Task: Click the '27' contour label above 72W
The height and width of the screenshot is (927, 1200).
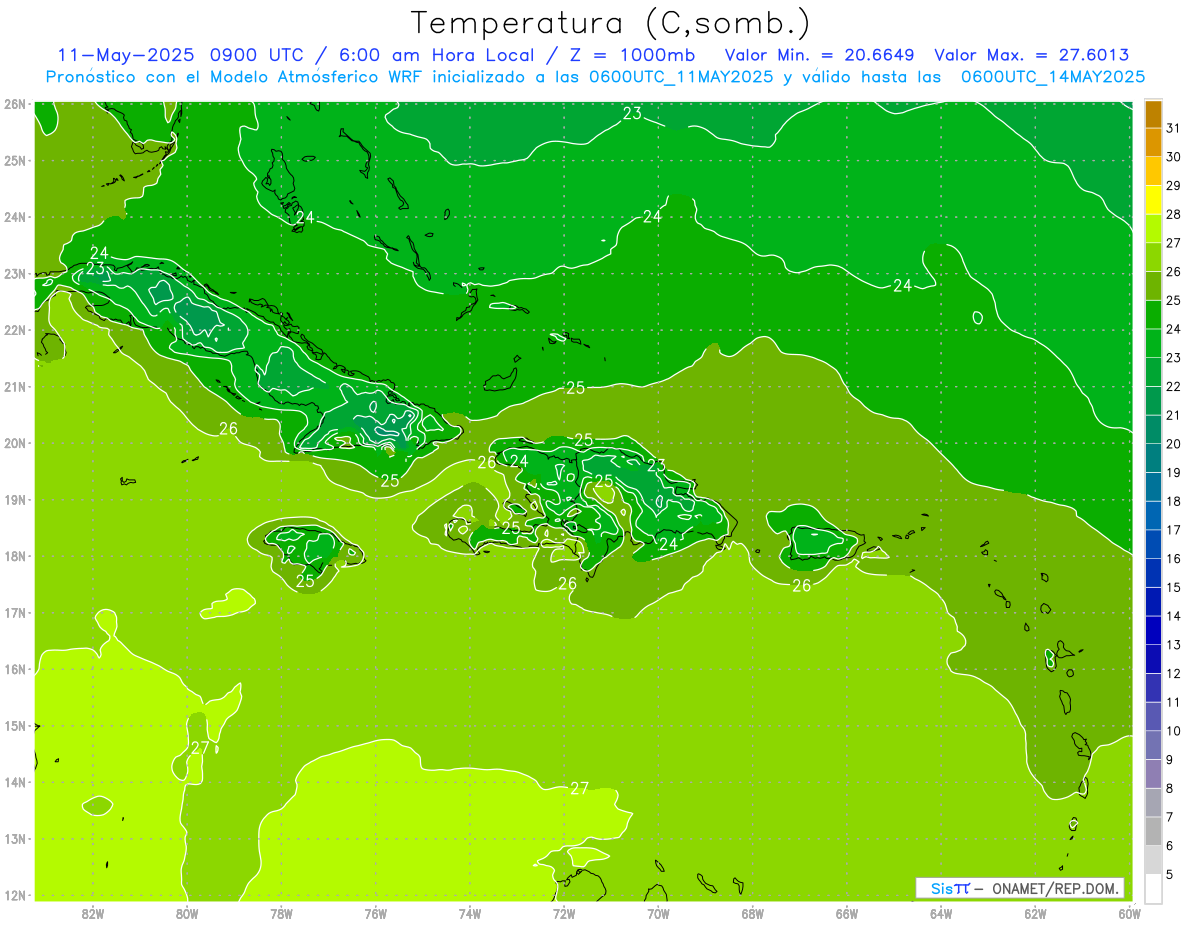Action: 579,788
